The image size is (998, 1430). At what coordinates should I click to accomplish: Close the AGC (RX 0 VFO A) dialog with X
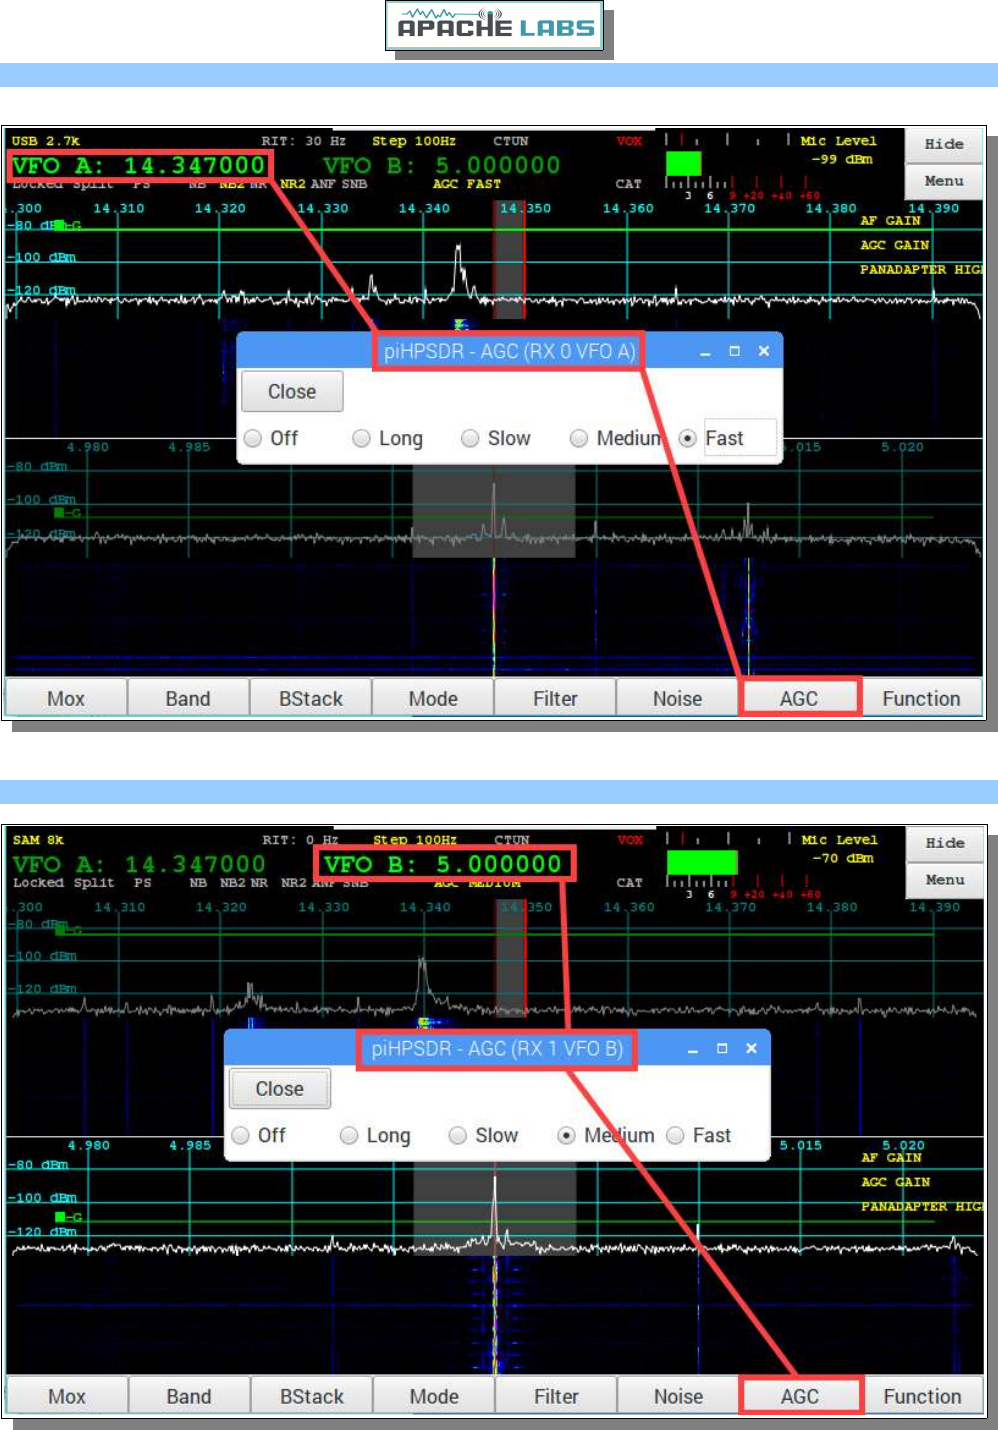pyautogui.click(x=763, y=351)
